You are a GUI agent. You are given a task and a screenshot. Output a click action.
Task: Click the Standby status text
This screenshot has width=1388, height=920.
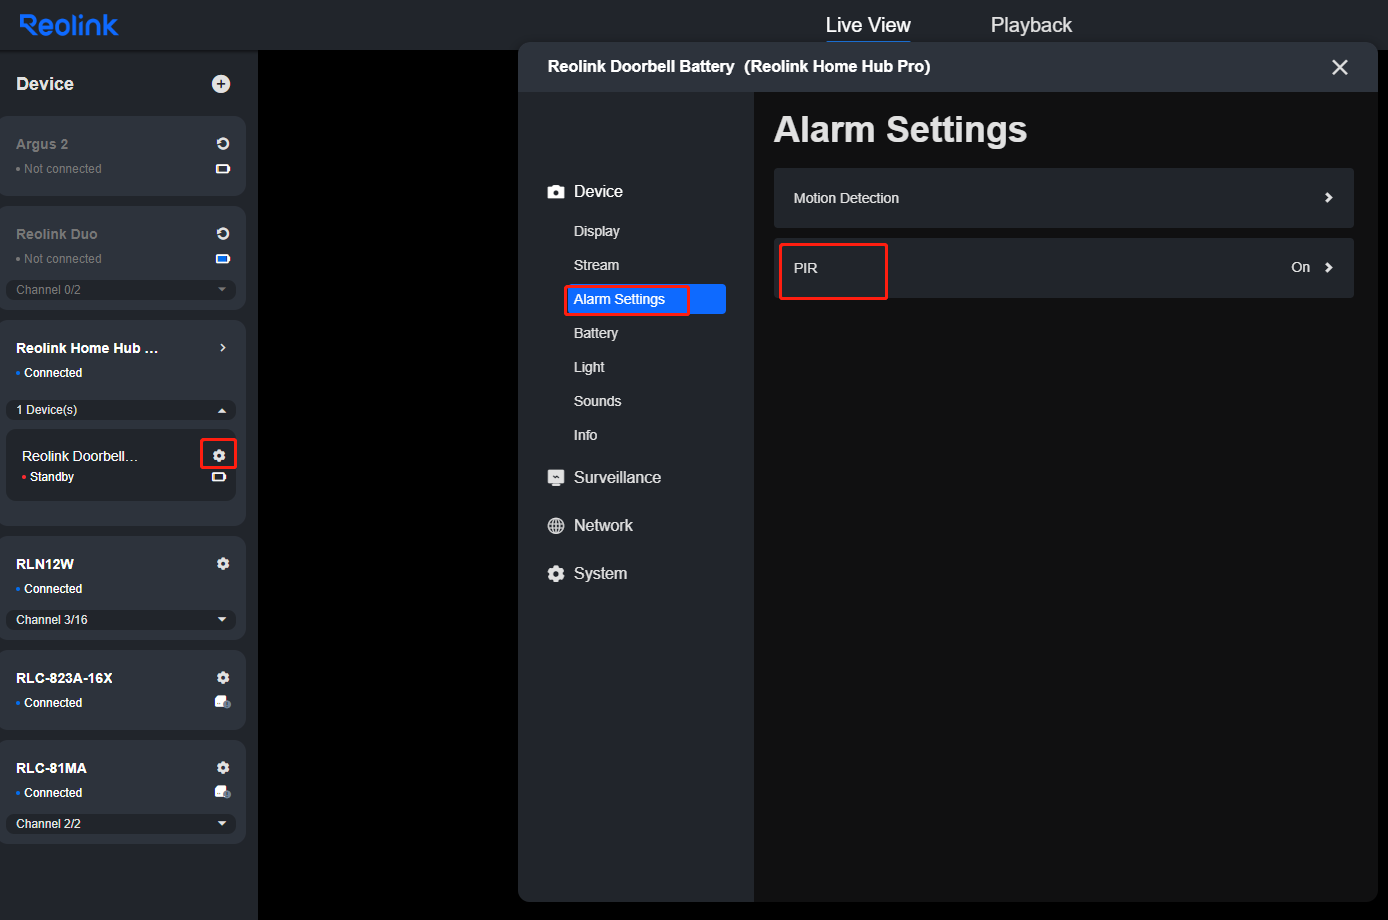pos(52,477)
